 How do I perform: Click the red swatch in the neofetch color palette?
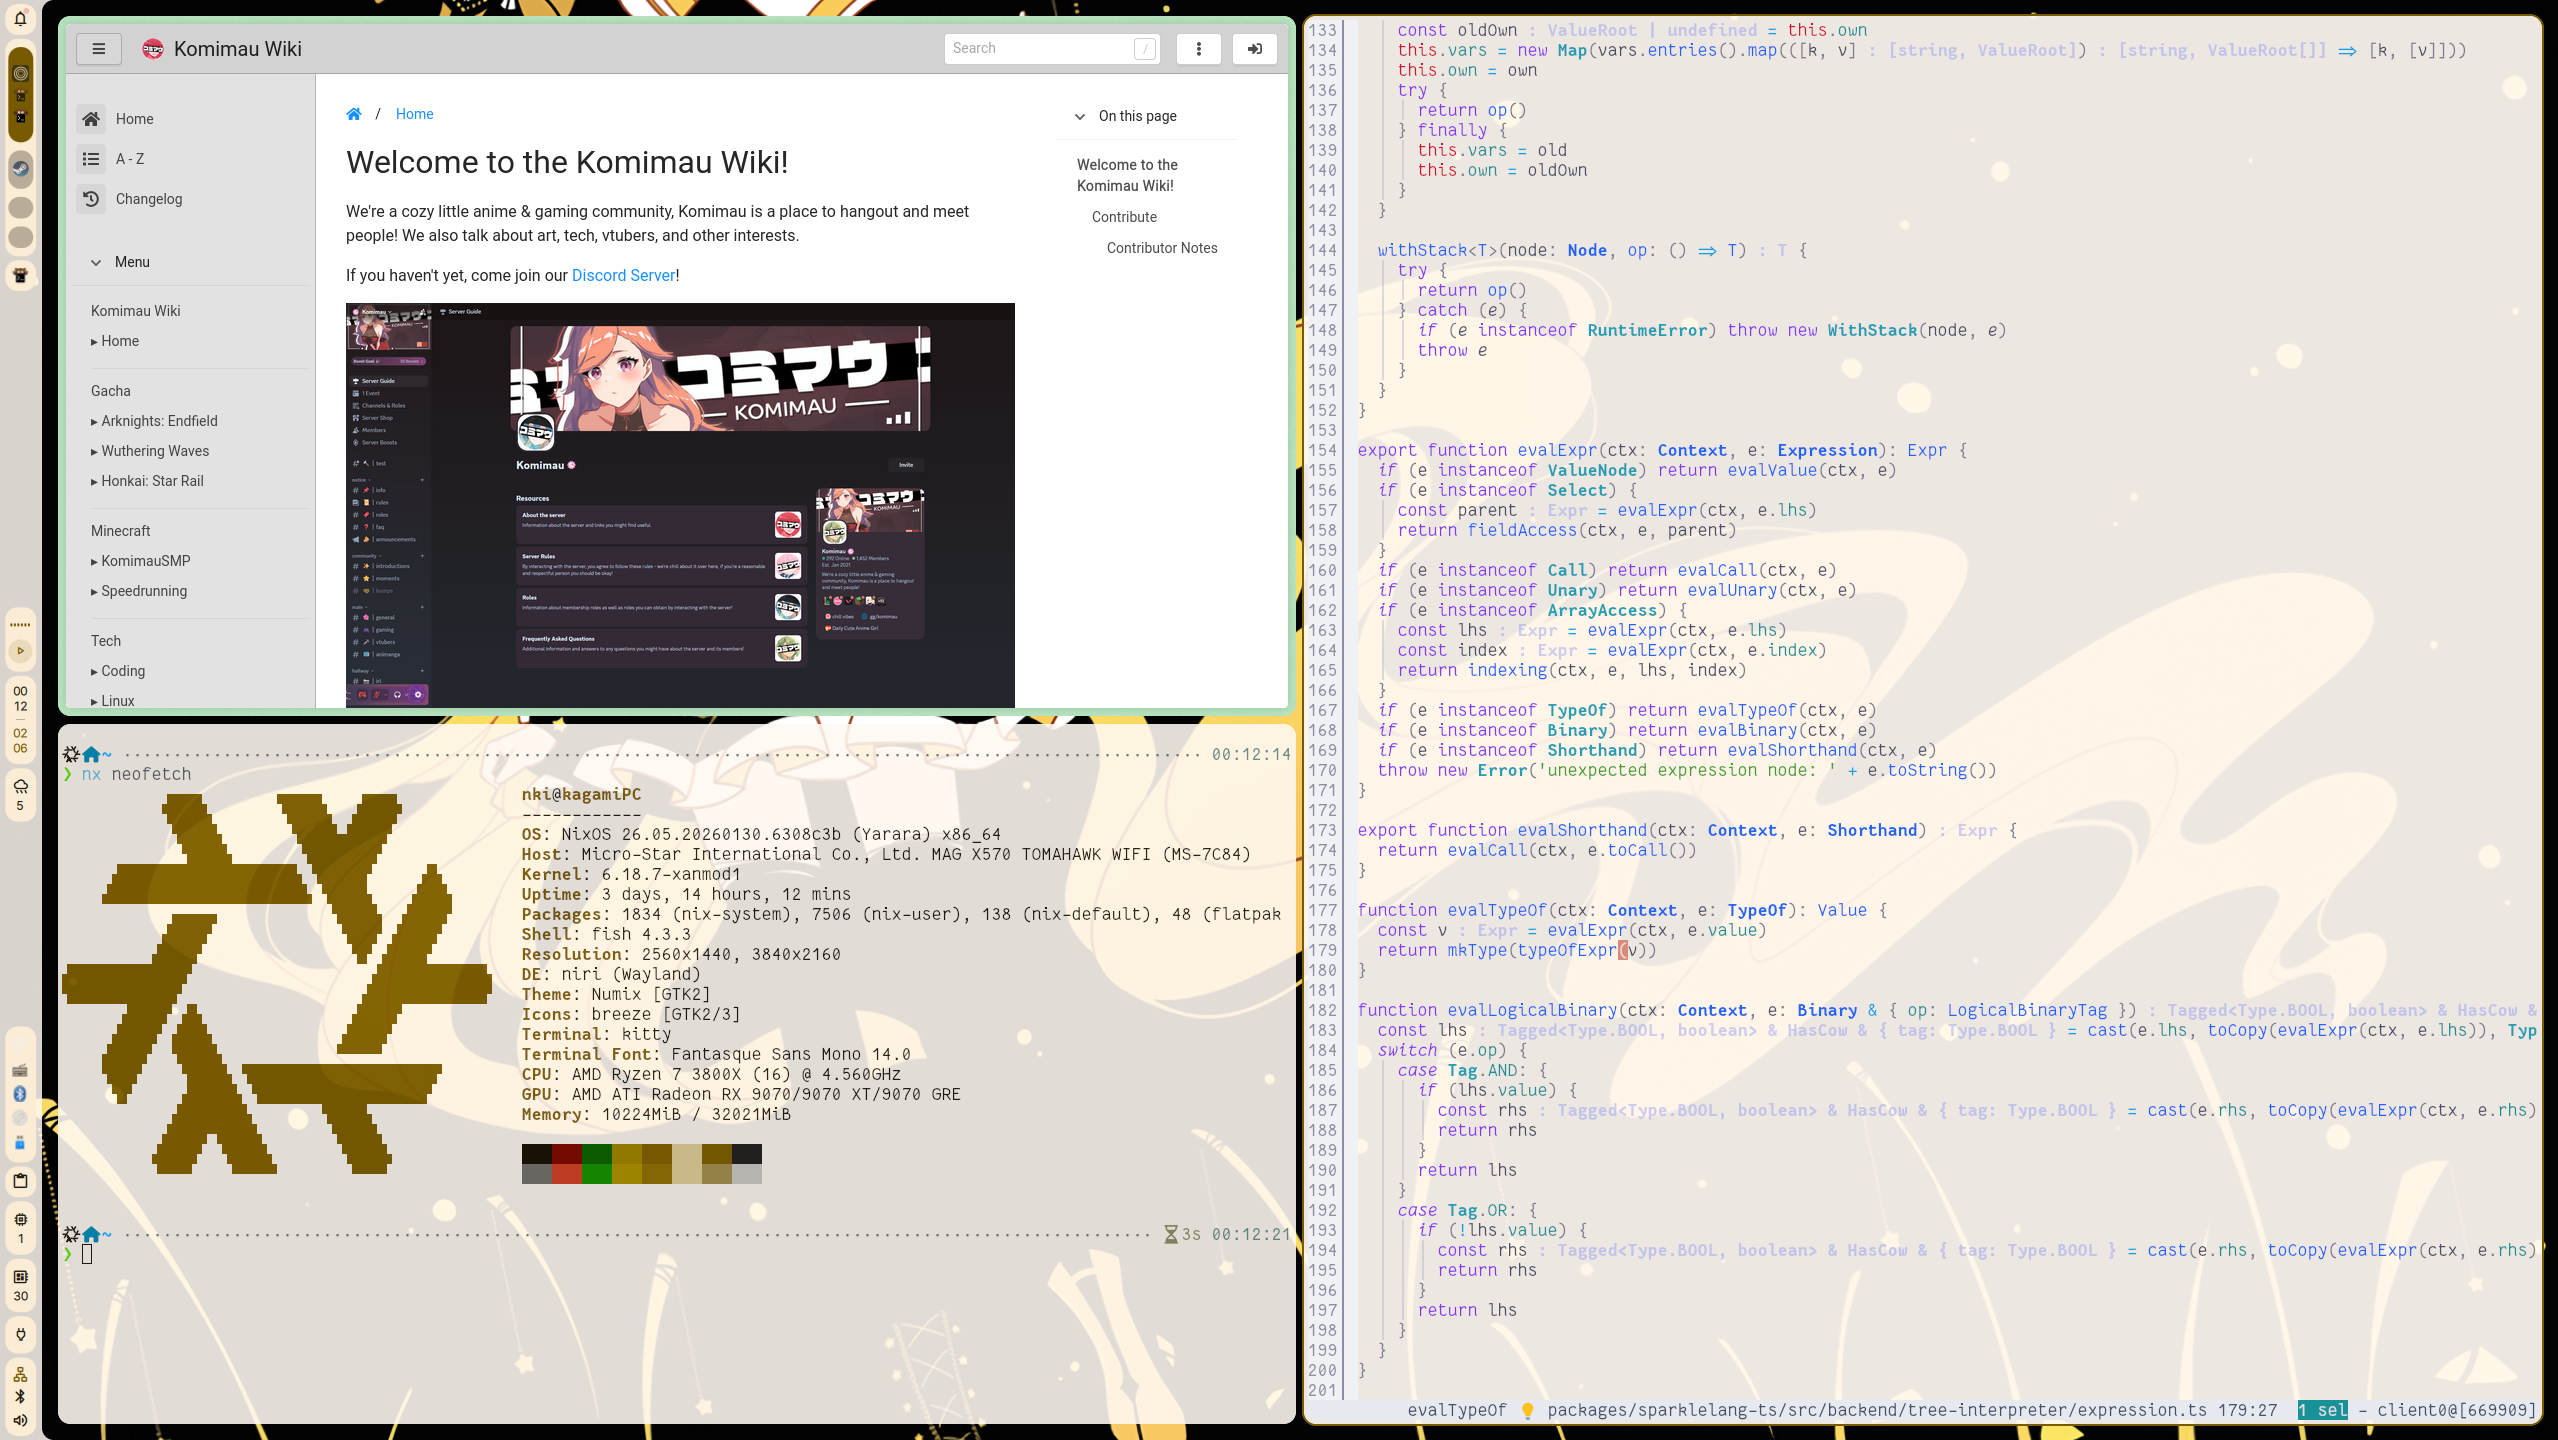coord(568,1163)
